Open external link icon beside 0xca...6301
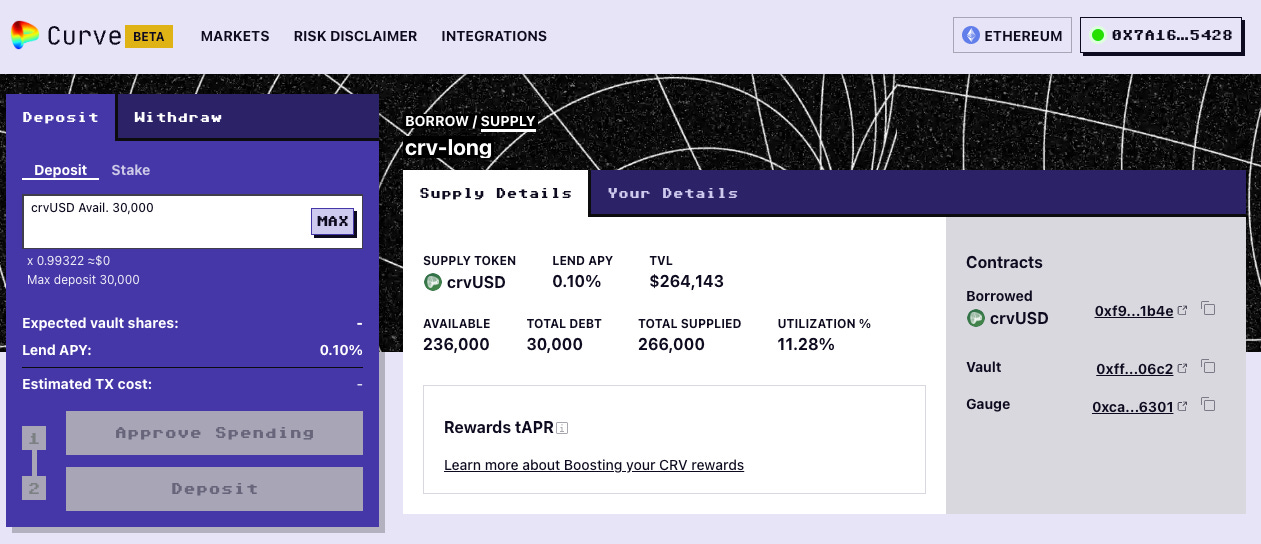 [x=1183, y=407]
